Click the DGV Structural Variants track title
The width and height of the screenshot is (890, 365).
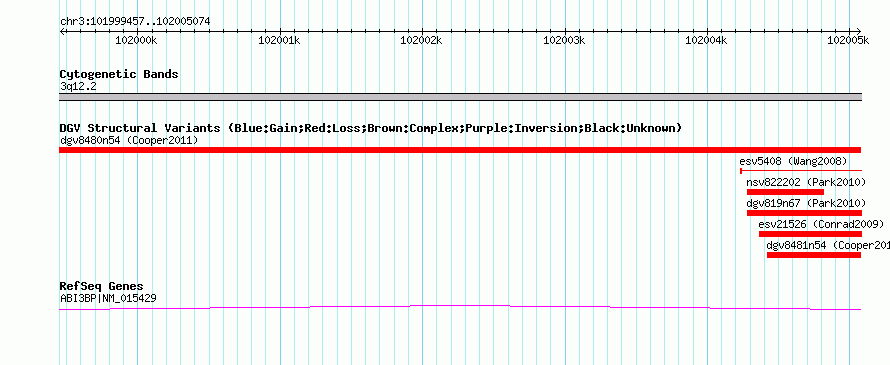pyautogui.click(x=371, y=128)
